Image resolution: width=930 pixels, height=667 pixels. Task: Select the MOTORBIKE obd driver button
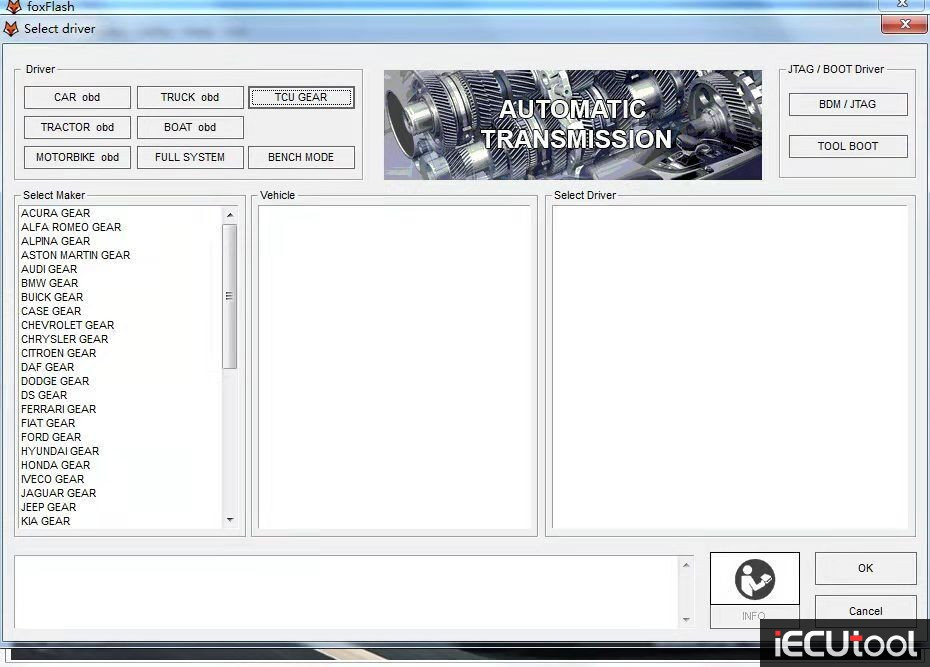coord(77,158)
